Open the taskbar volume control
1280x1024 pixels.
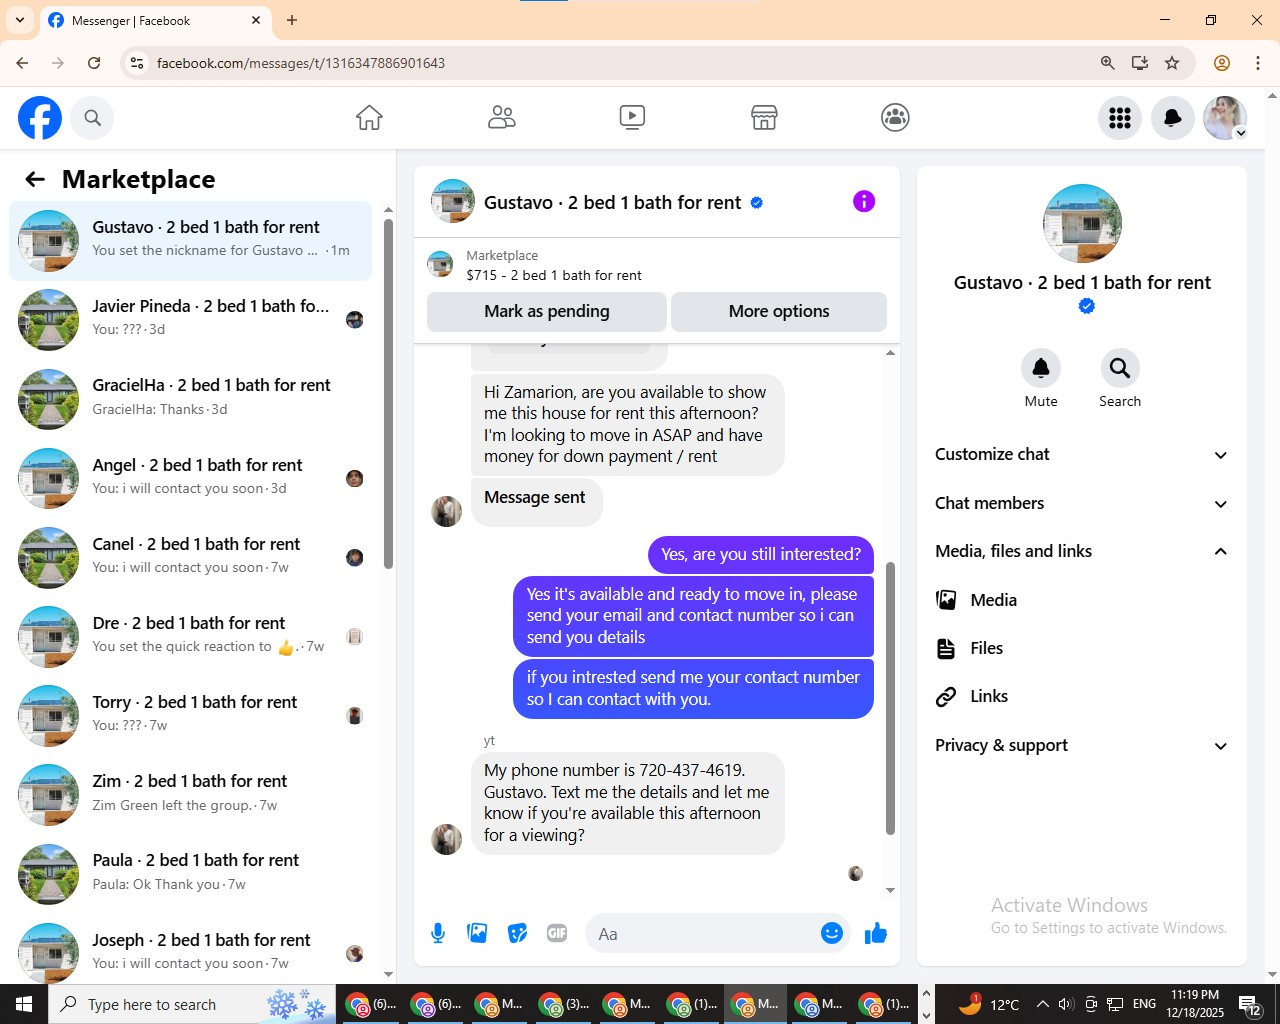pyautogui.click(x=1066, y=1004)
